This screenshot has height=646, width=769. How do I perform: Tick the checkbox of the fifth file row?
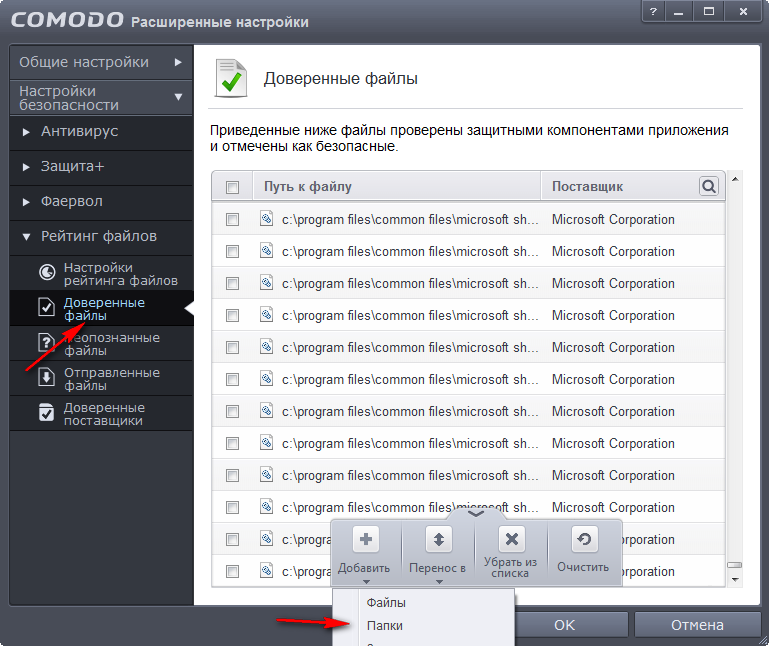[232, 347]
